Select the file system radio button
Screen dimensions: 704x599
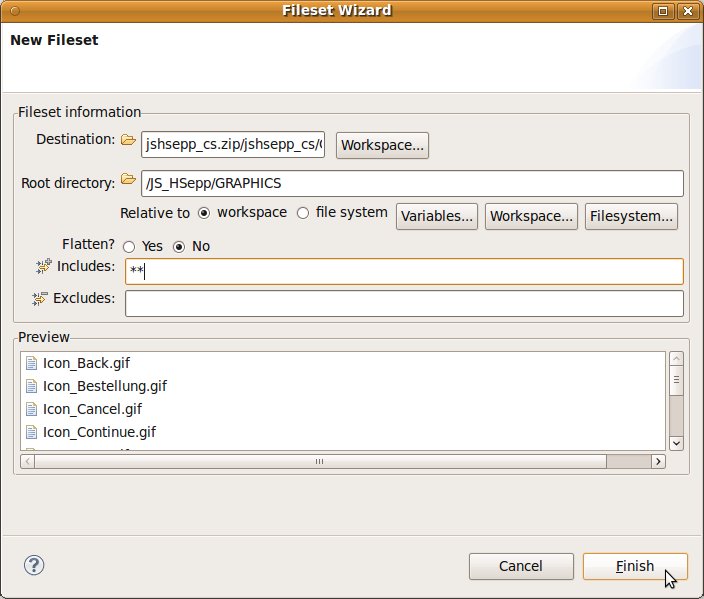pyautogui.click(x=303, y=213)
